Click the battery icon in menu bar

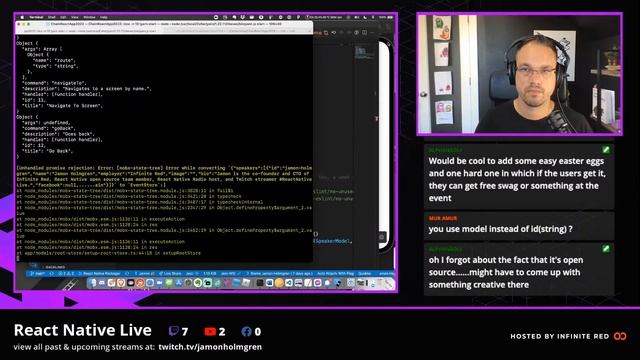390,17
